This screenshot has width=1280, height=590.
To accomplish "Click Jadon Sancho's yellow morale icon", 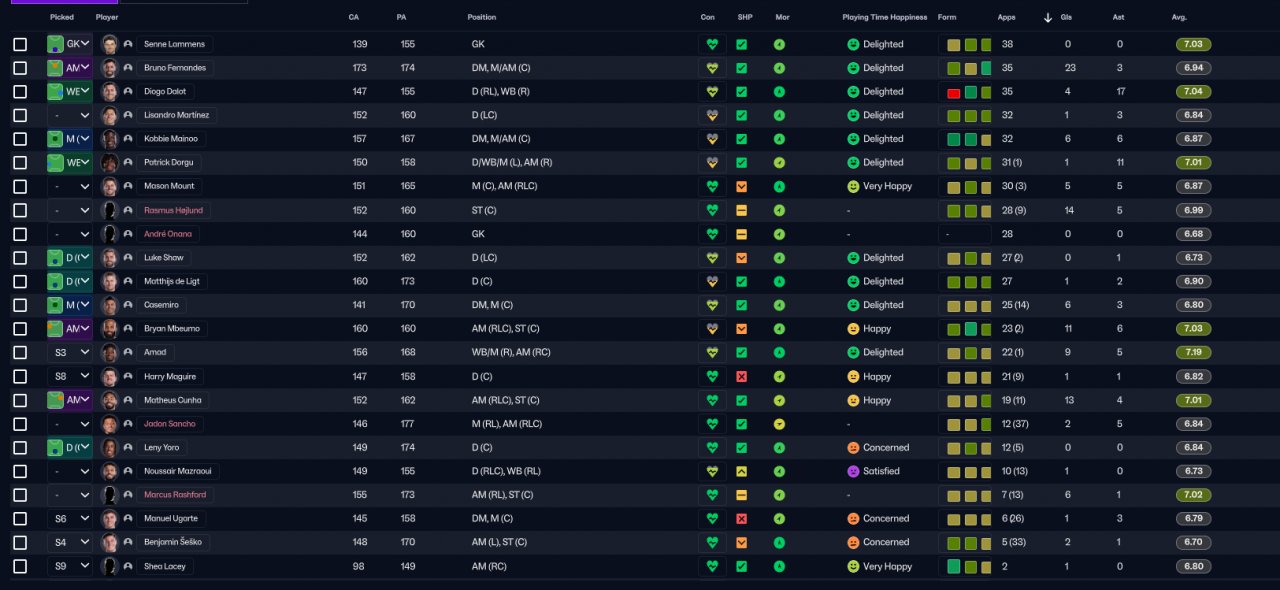I will point(779,424).
